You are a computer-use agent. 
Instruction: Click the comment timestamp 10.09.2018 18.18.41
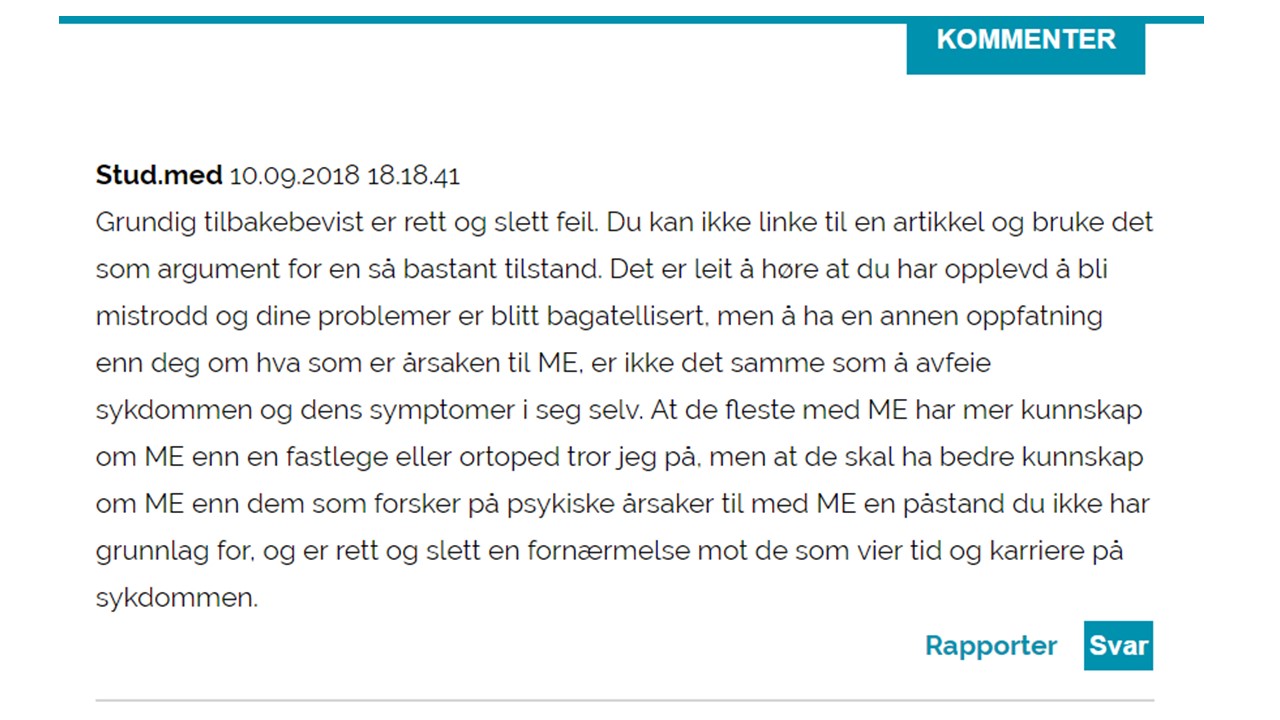[x=344, y=177]
